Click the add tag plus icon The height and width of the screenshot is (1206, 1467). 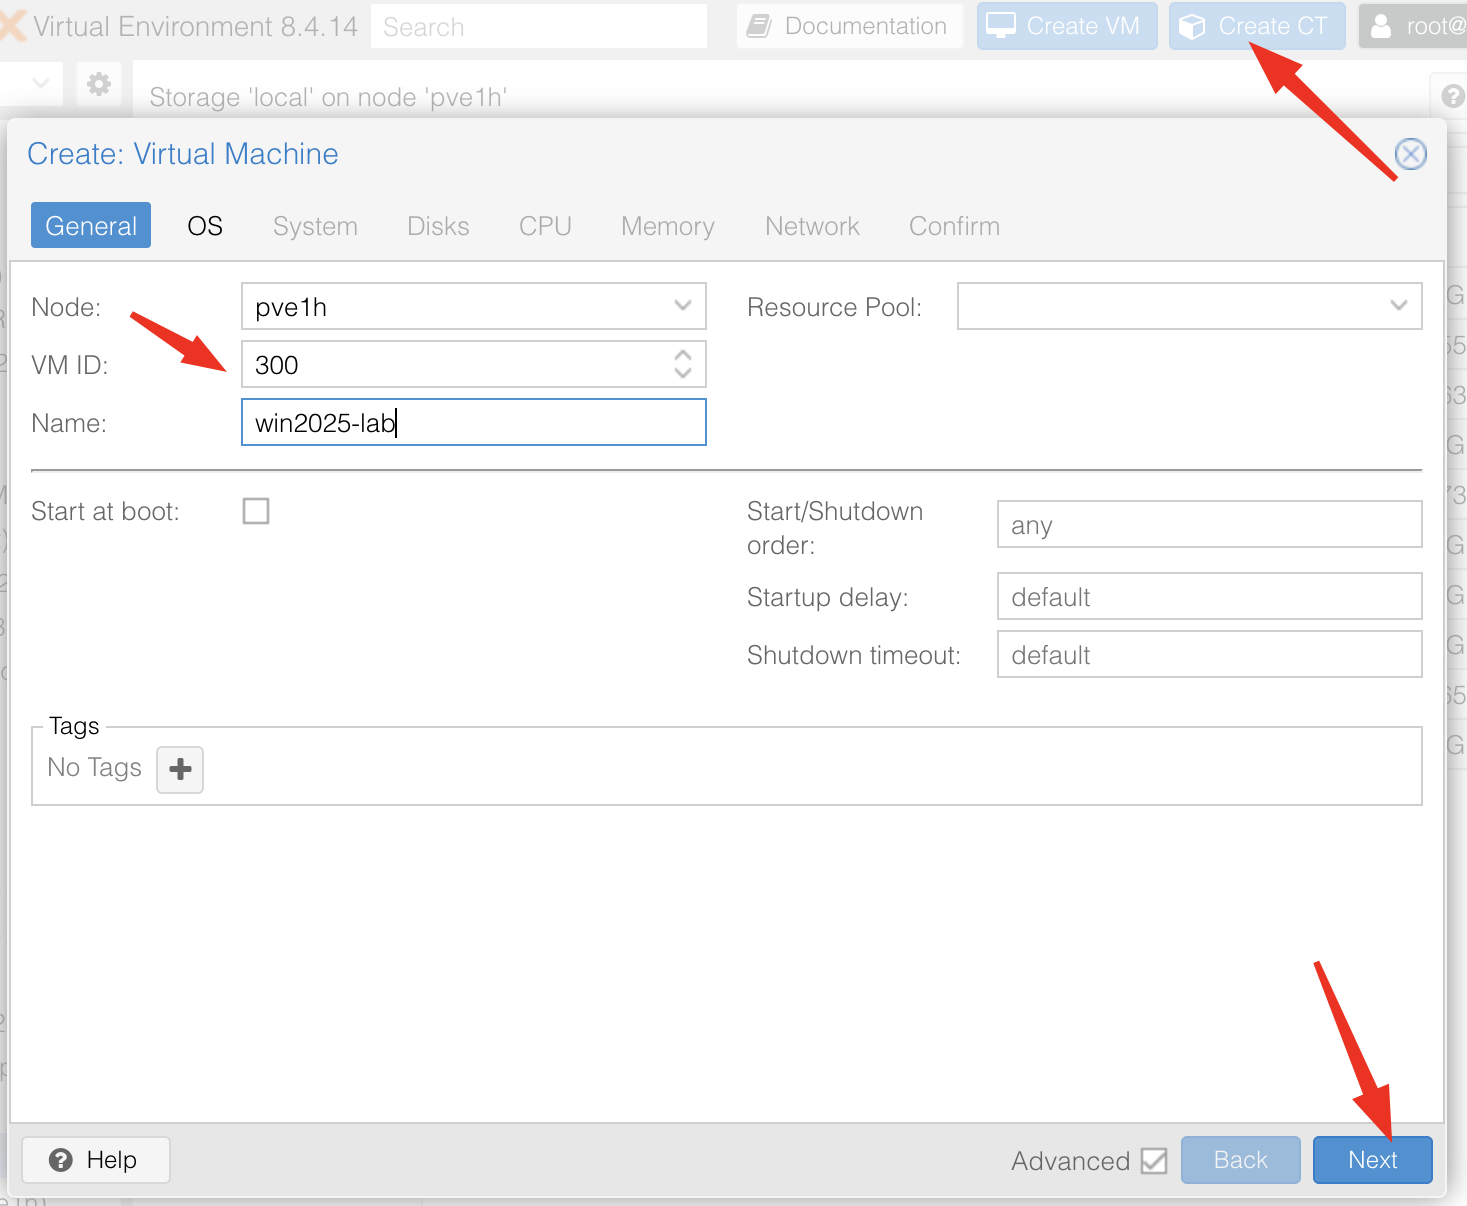pos(180,769)
